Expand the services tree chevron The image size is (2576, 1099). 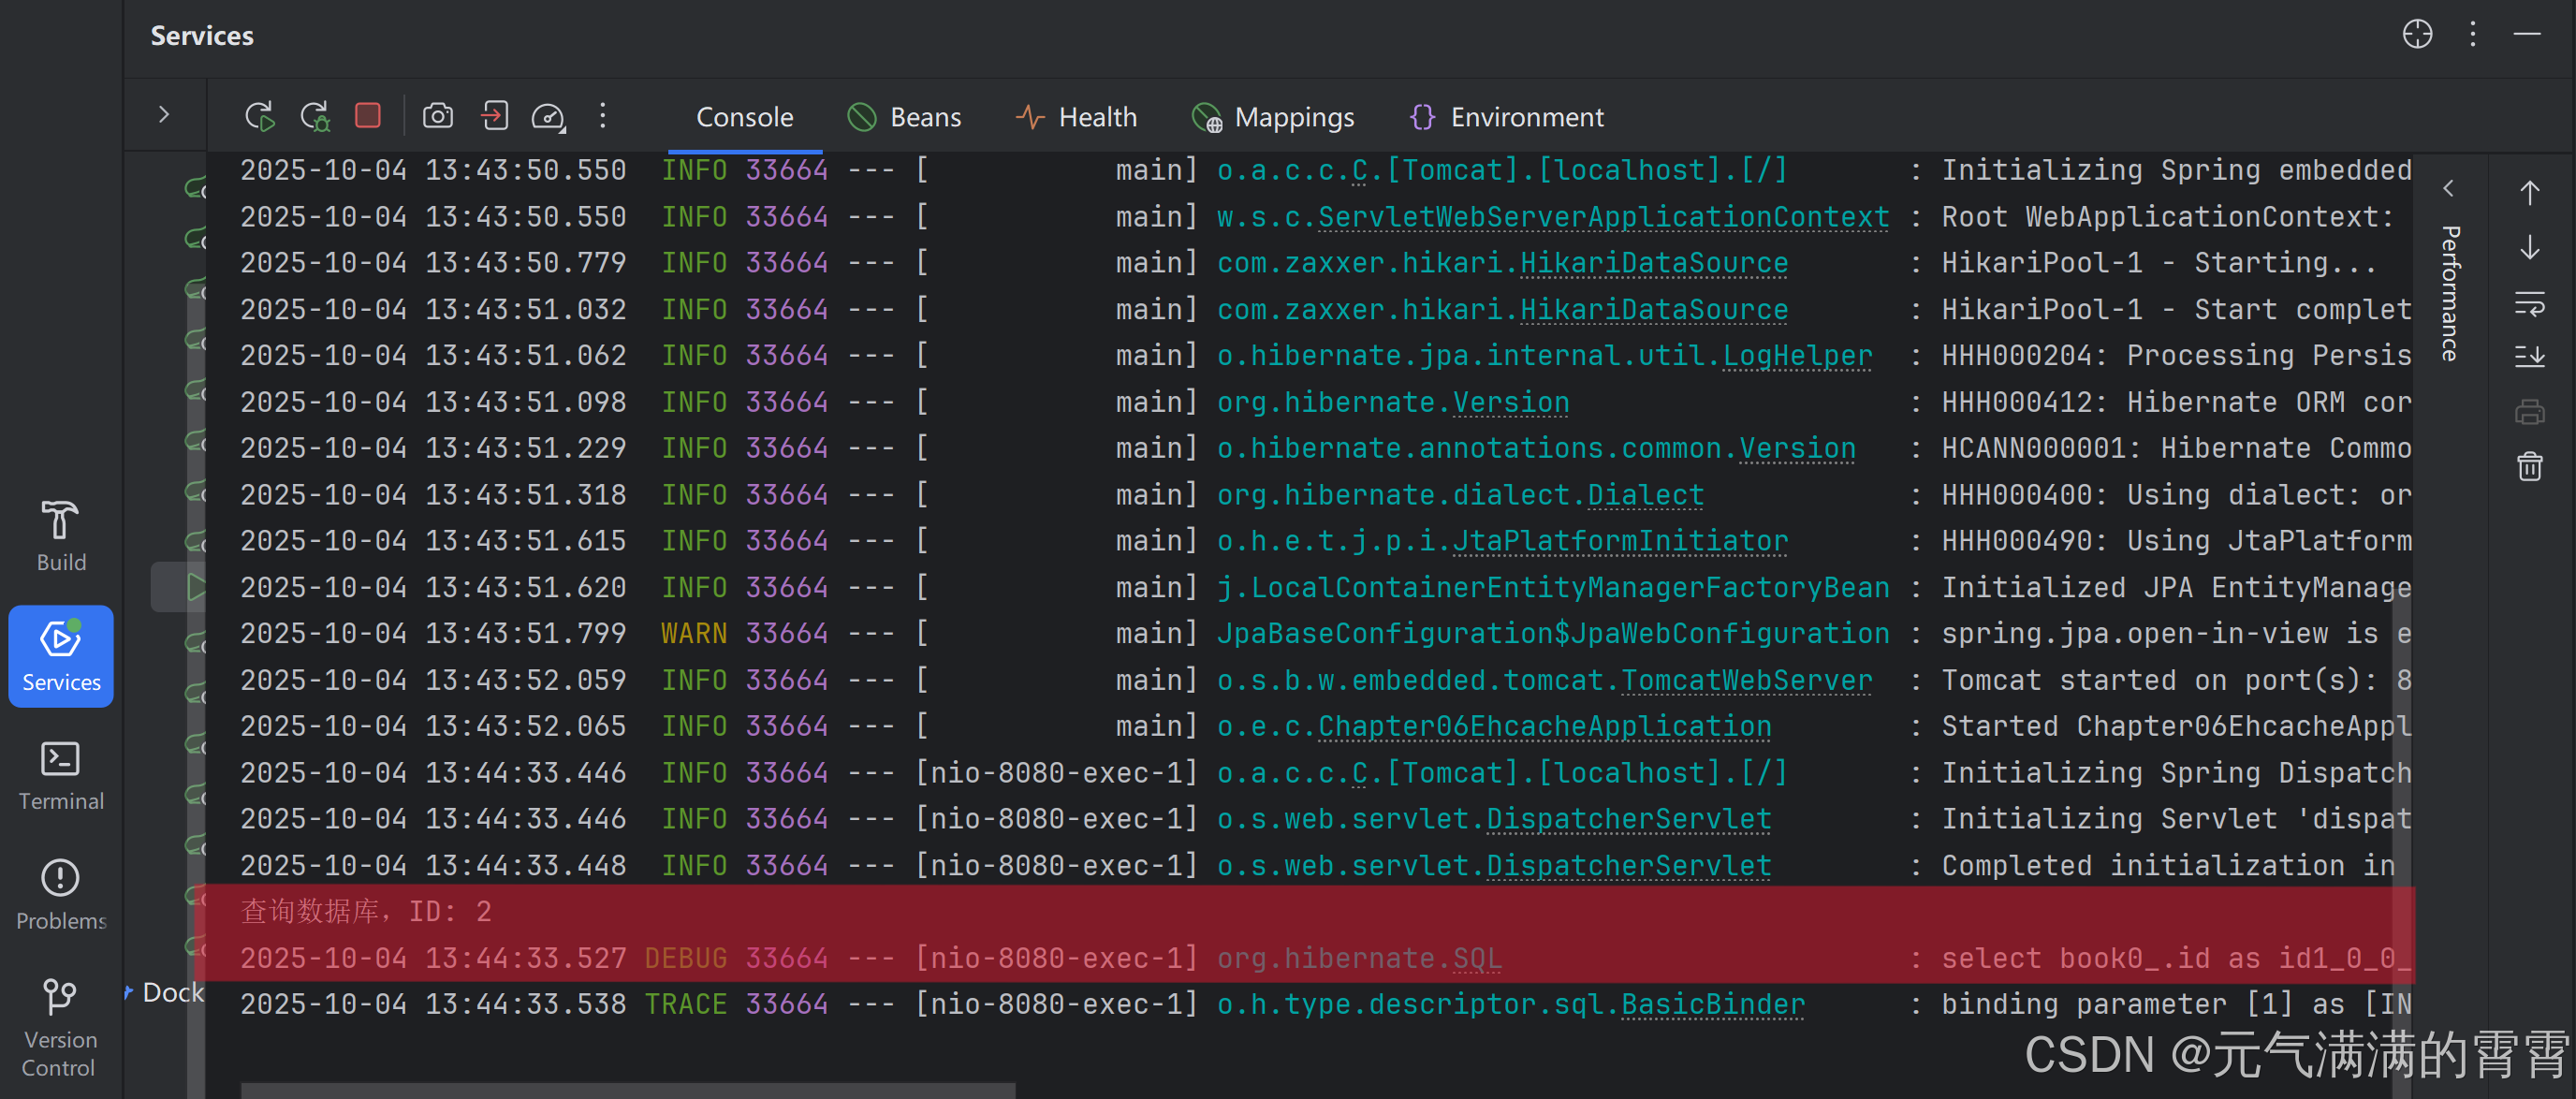[x=164, y=115]
